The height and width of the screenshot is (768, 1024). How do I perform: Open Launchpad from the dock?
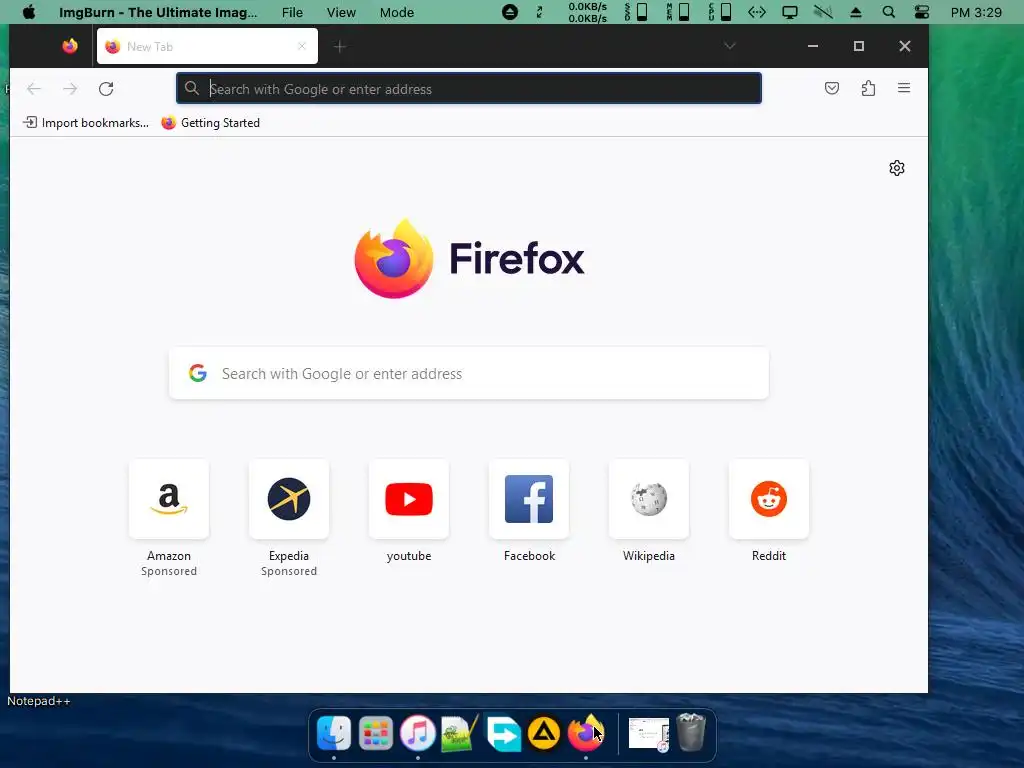coord(376,733)
